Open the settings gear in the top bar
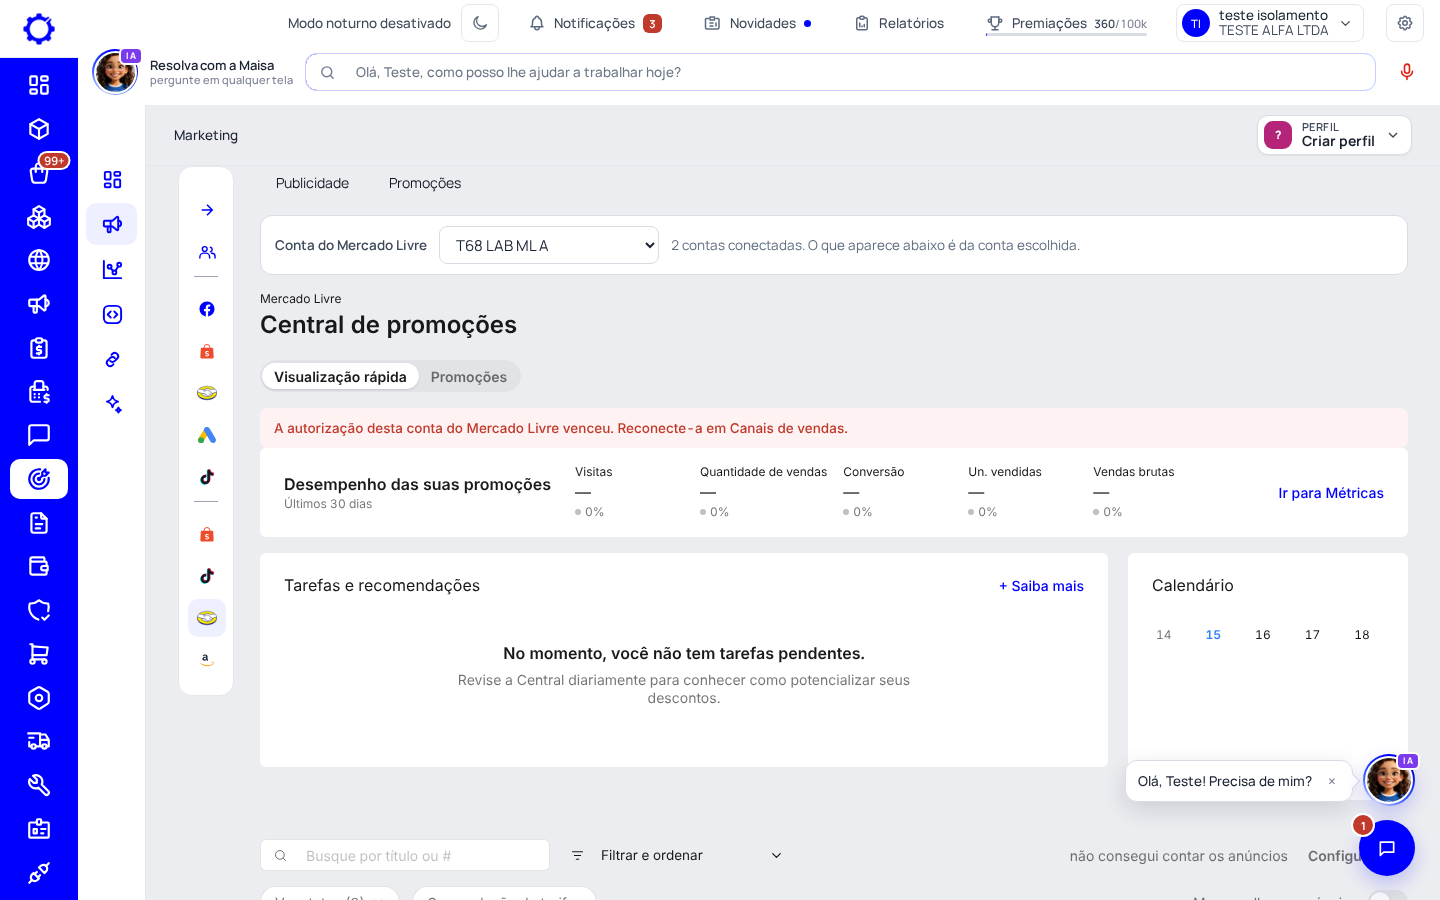The image size is (1440, 900). [x=1405, y=23]
